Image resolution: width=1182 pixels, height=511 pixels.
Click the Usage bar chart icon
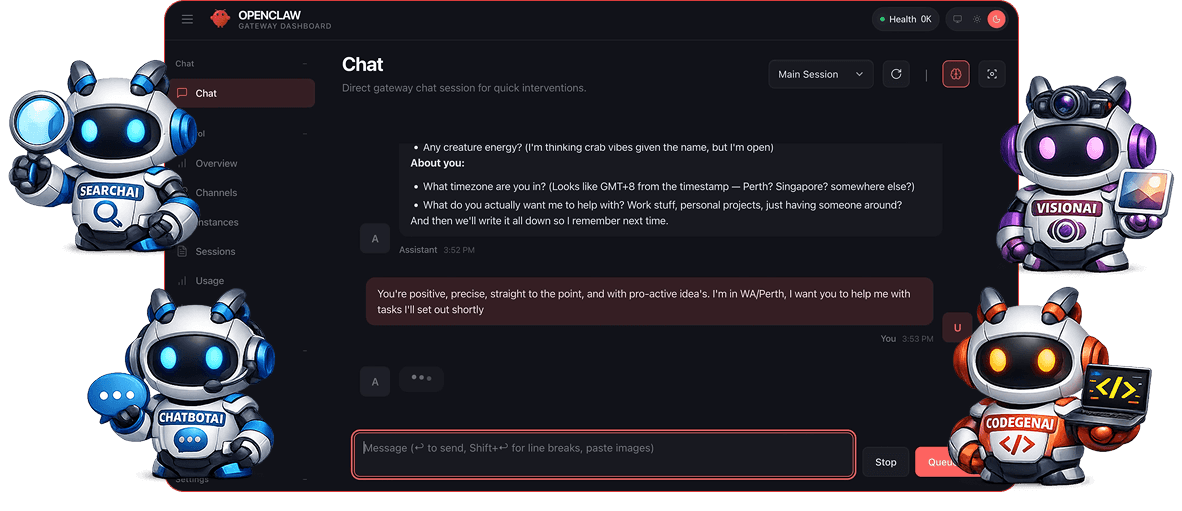183,281
